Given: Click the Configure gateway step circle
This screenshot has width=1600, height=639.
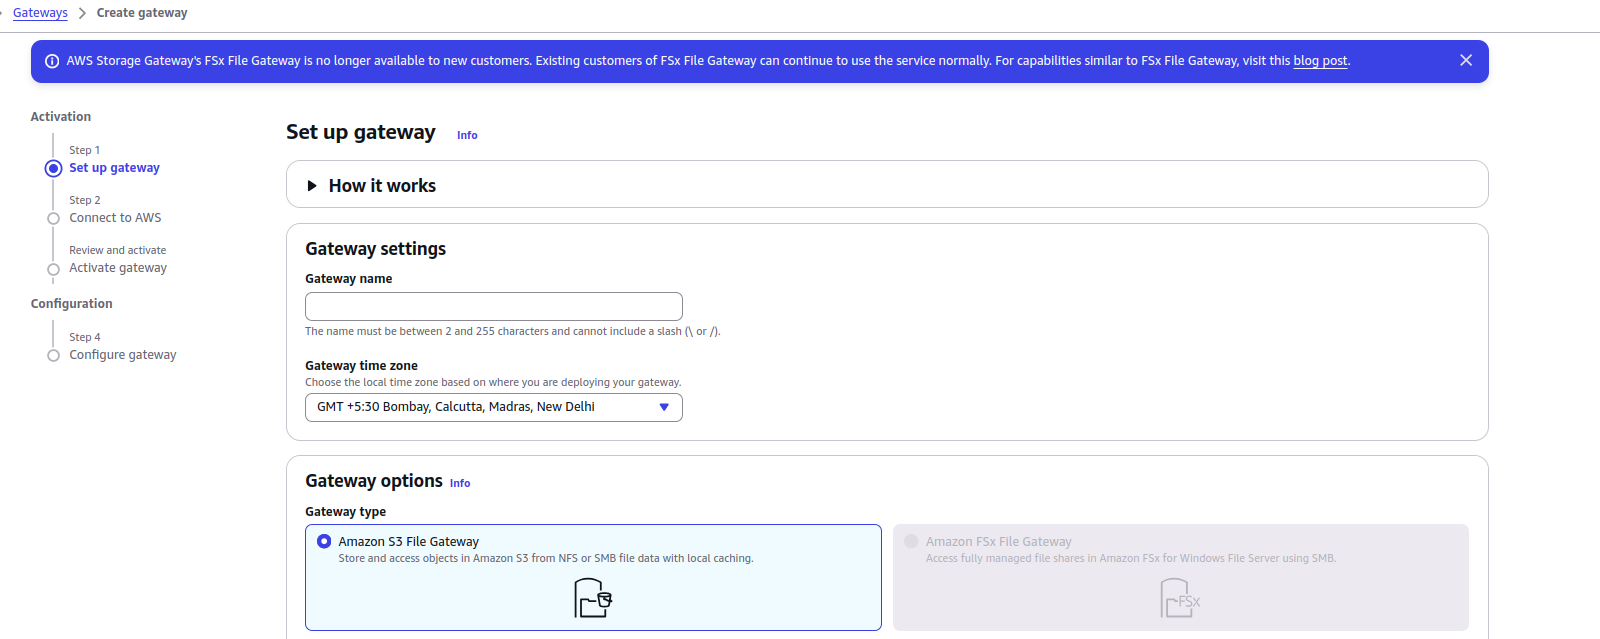Looking at the screenshot, I should tap(53, 355).
